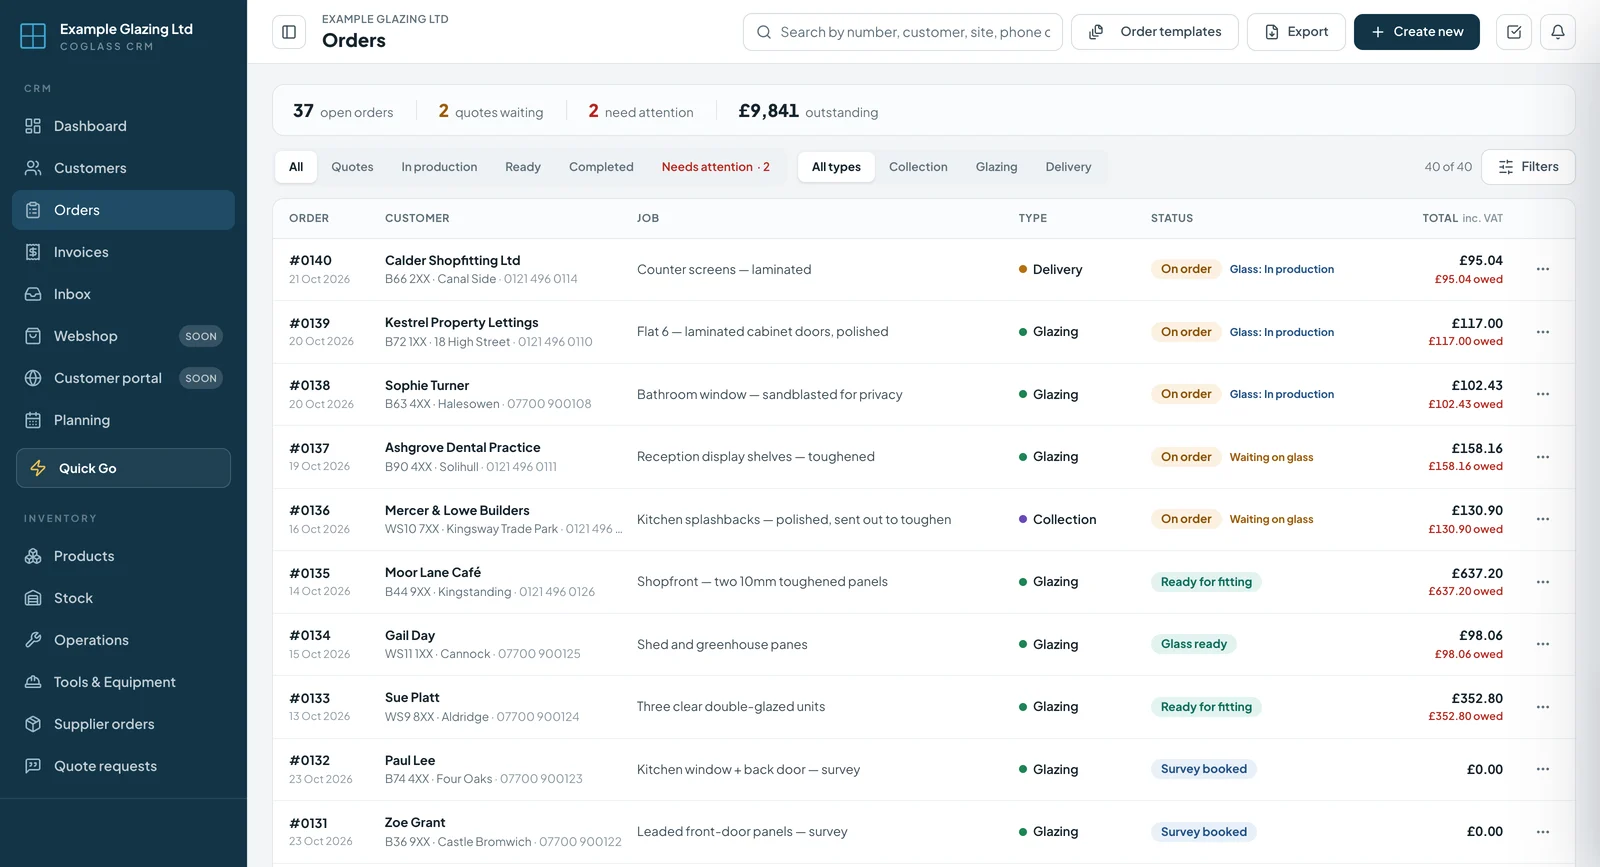Click the Planning calendar icon
Screen dimensions: 1600x867
pos(33,420)
